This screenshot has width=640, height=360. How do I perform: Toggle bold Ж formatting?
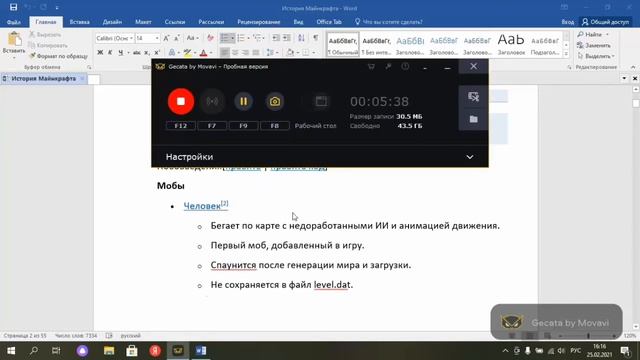tap(100, 52)
